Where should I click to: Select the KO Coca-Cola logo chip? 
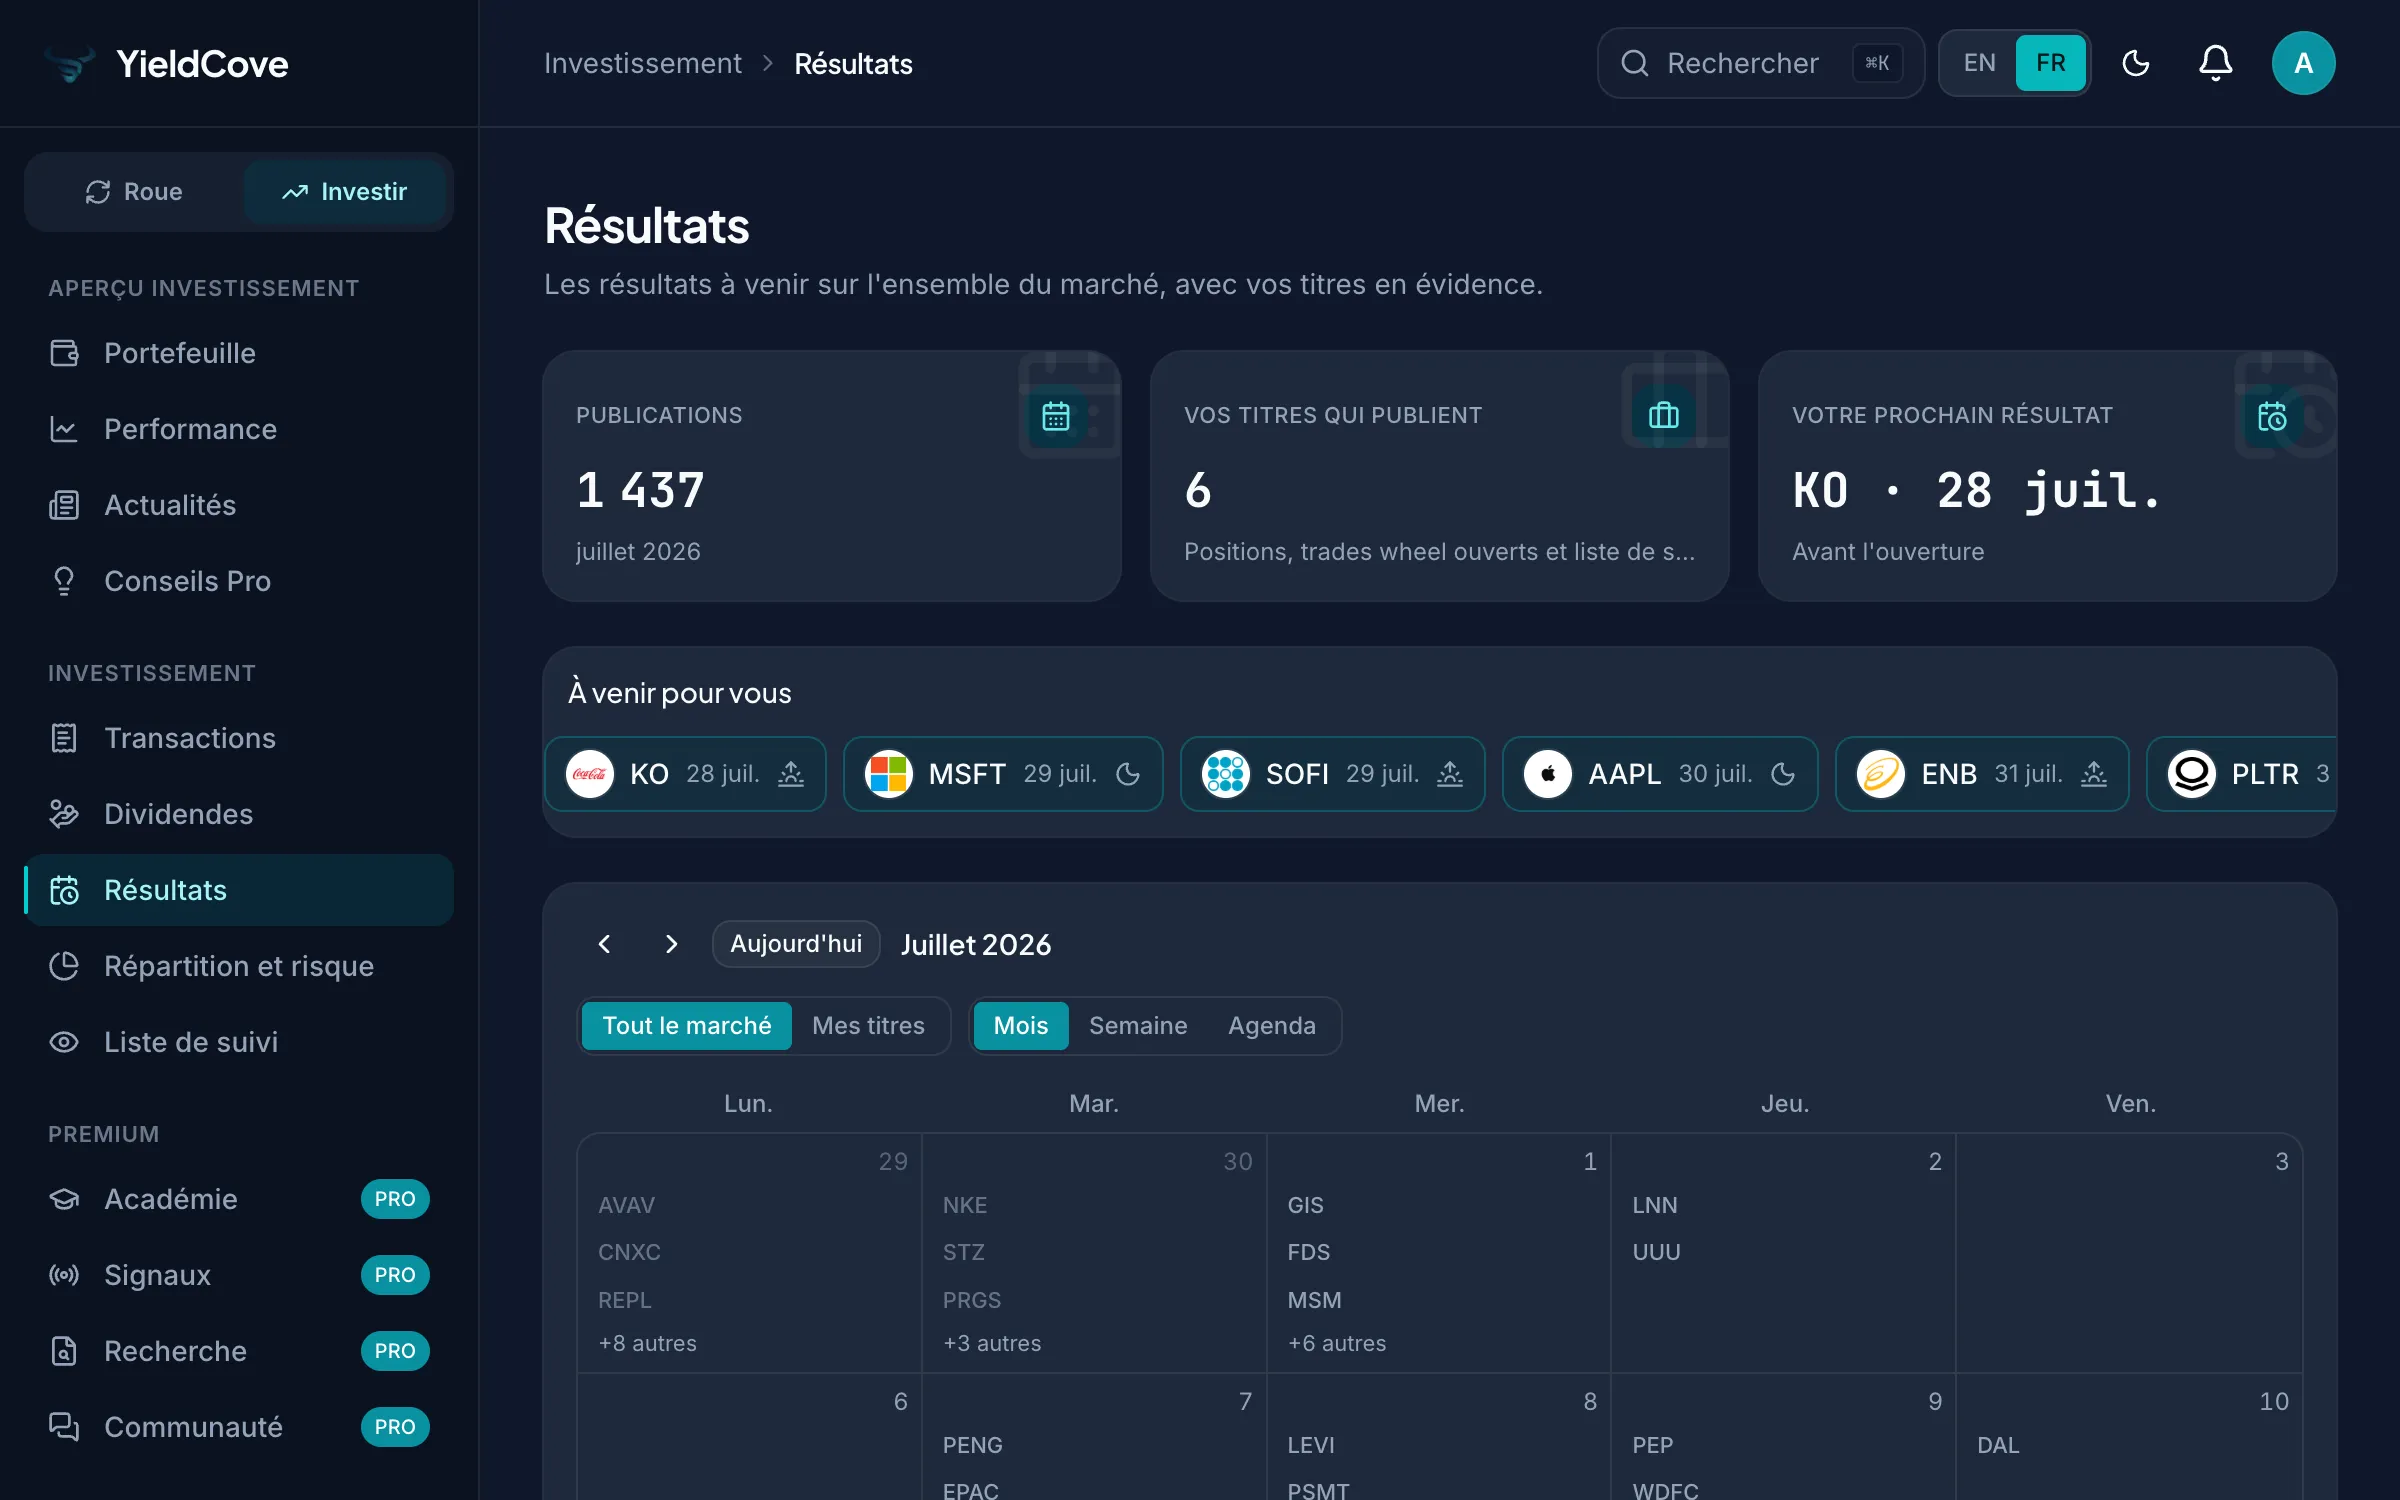[590, 774]
